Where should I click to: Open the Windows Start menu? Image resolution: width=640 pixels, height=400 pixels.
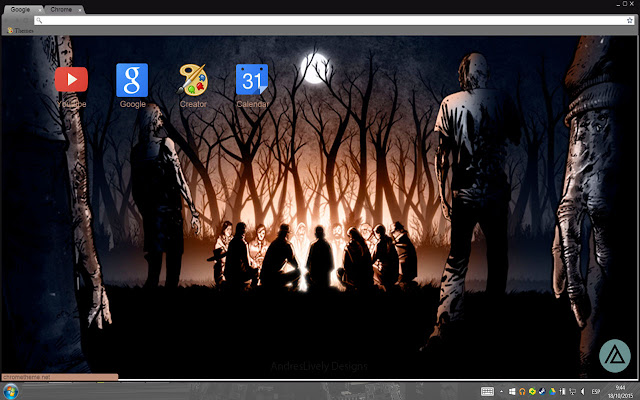pos(10,392)
